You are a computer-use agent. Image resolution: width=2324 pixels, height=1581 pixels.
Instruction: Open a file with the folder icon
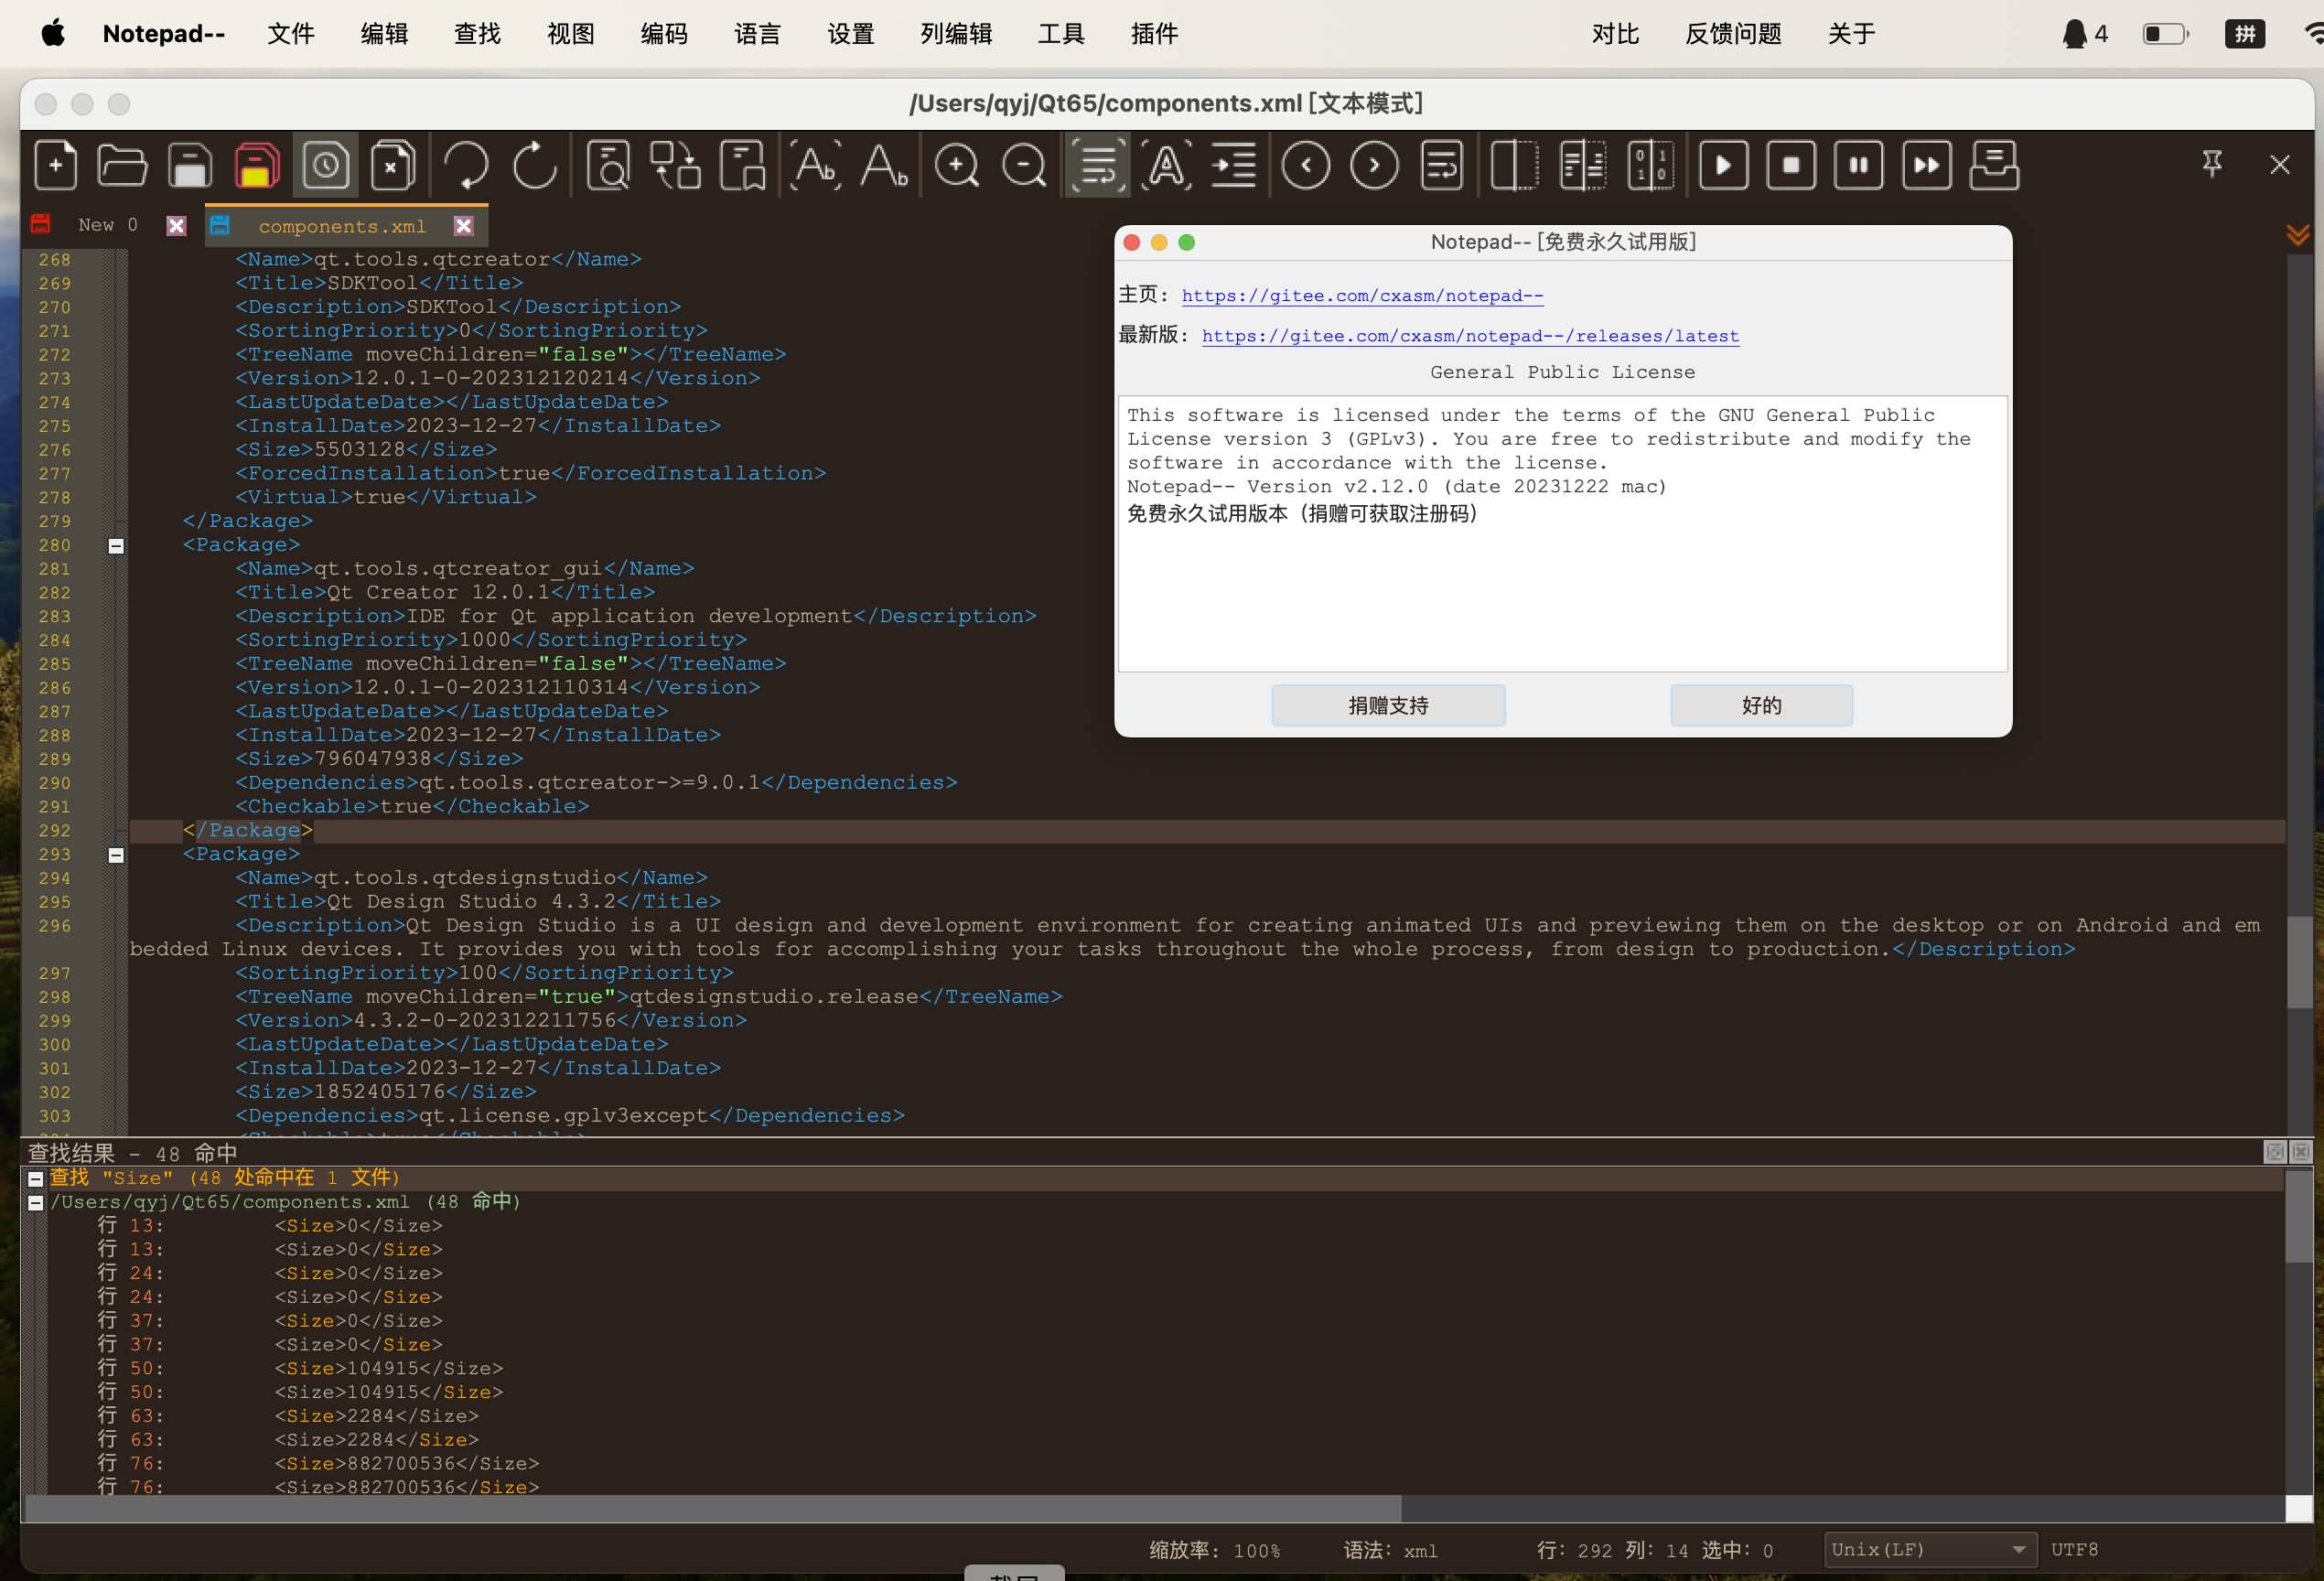point(123,165)
